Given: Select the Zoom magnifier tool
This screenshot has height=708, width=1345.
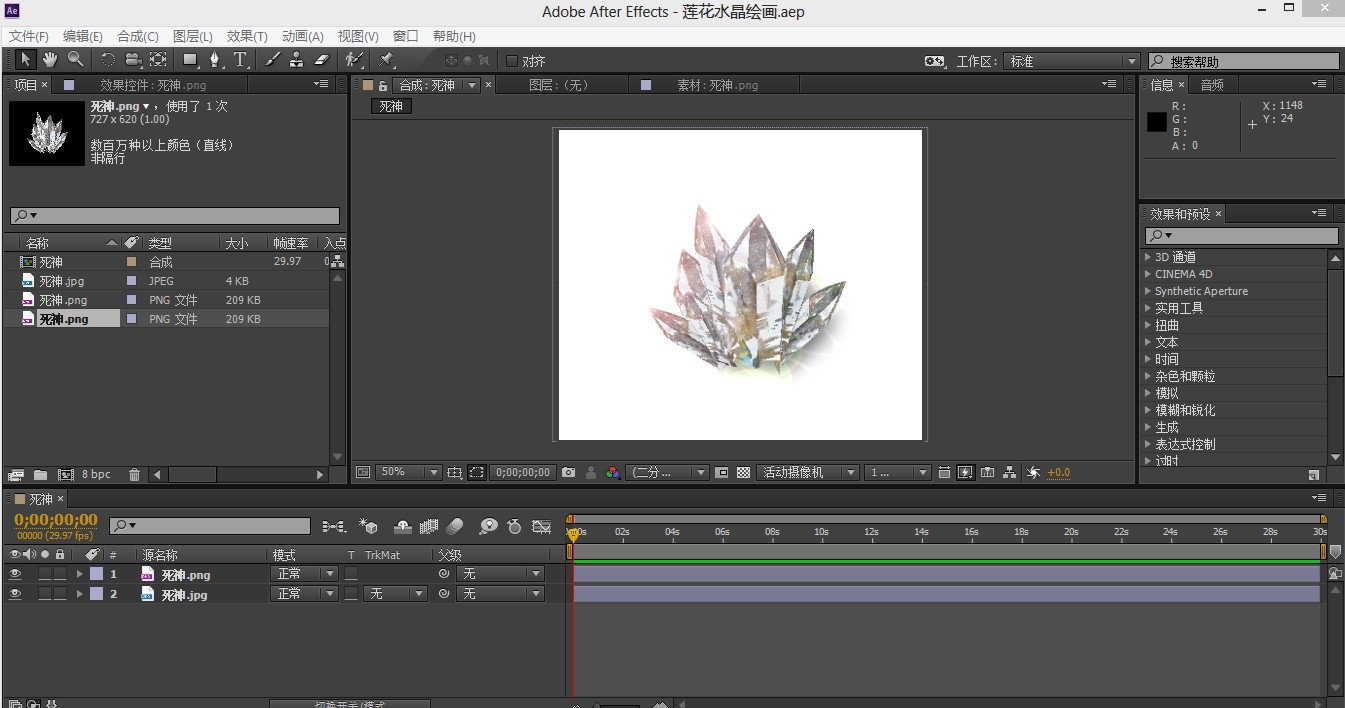Looking at the screenshot, I should (75, 60).
